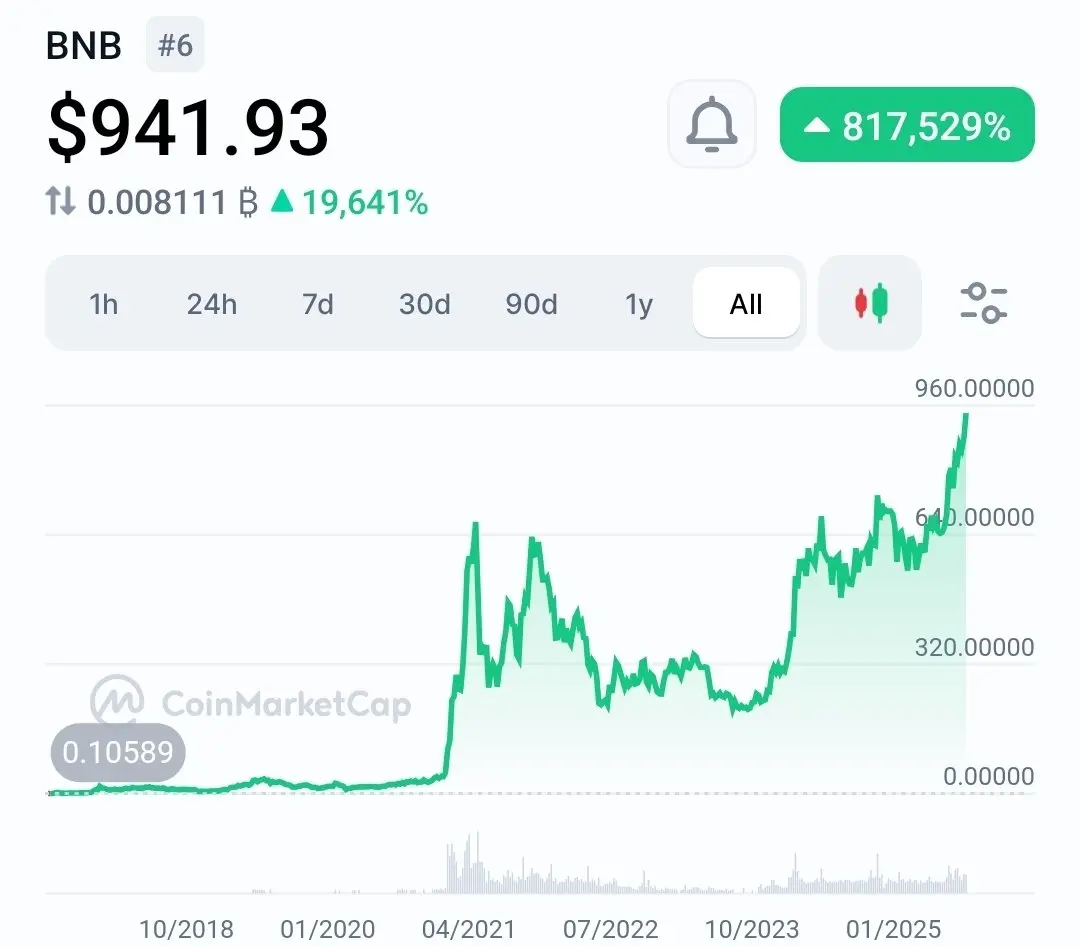Switch to candlestick chart view
Viewport: 1080px width, 947px height.
click(x=870, y=303)
